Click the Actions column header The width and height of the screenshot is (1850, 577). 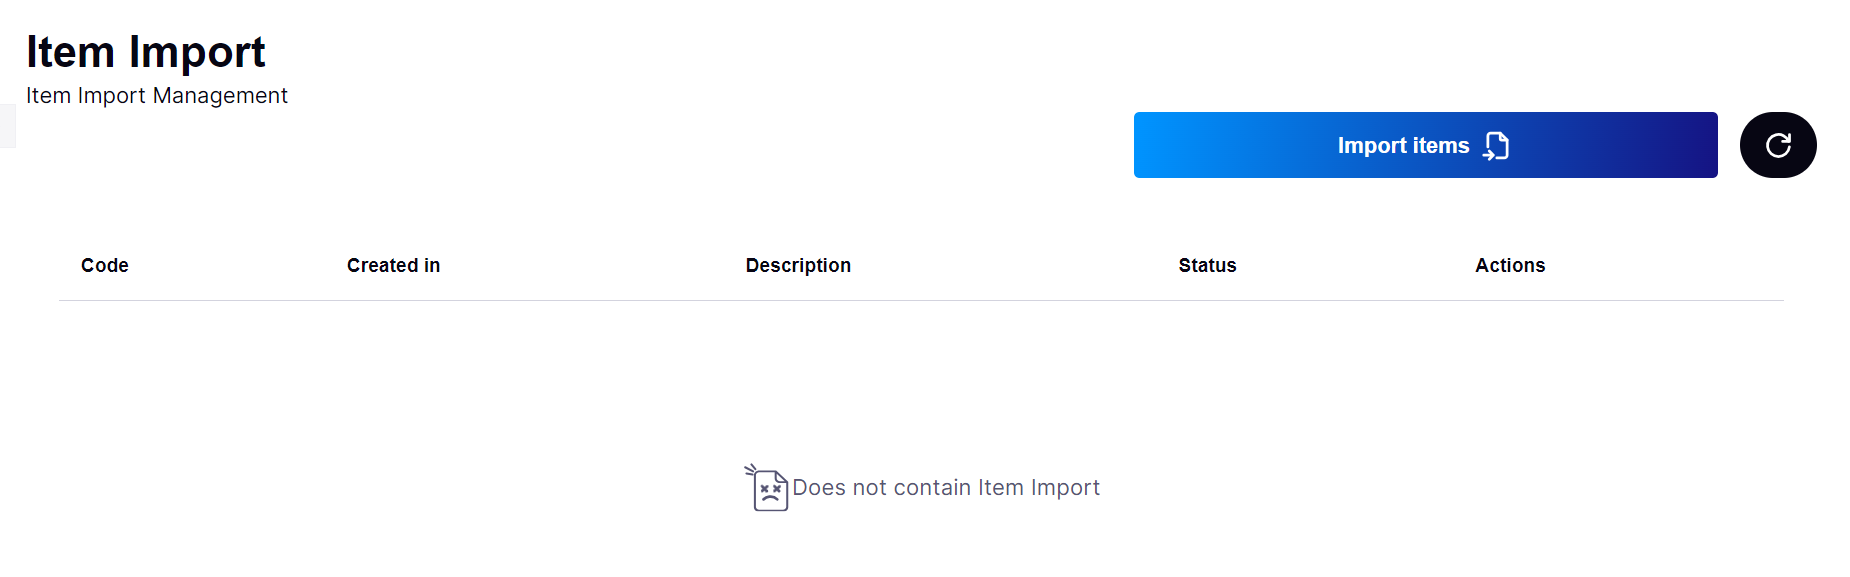(1510, 265)
